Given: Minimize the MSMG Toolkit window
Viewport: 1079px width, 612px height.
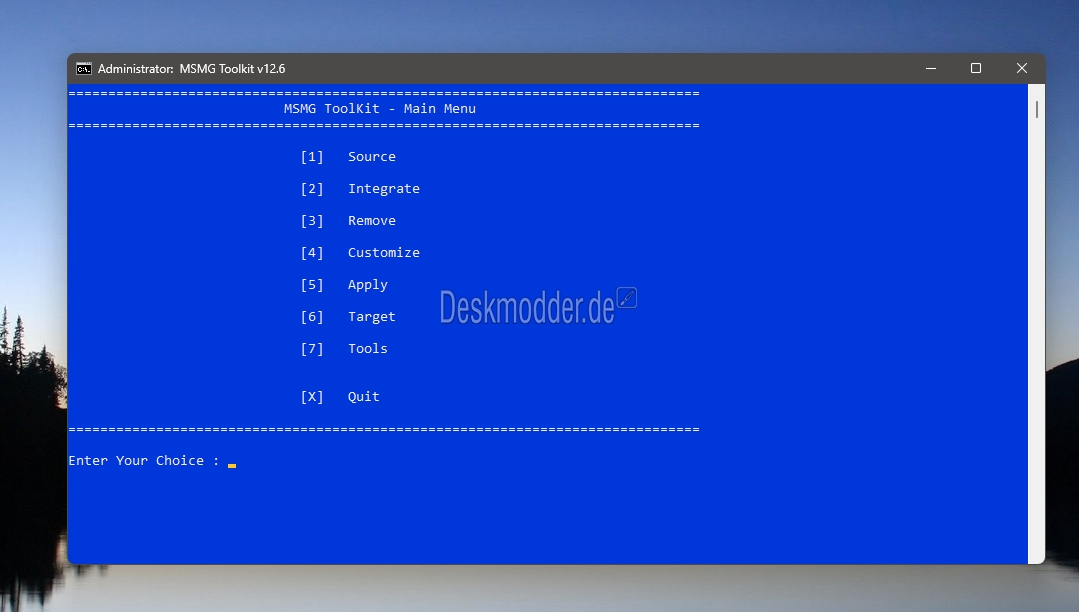Looking at the screenshot, I should tap(931, 68).
